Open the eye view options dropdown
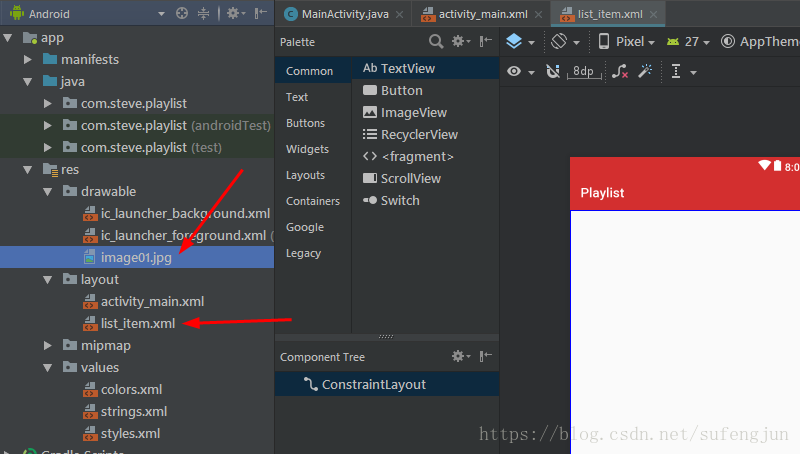This screenshot has width=800, height=454. tap(520, 72)
